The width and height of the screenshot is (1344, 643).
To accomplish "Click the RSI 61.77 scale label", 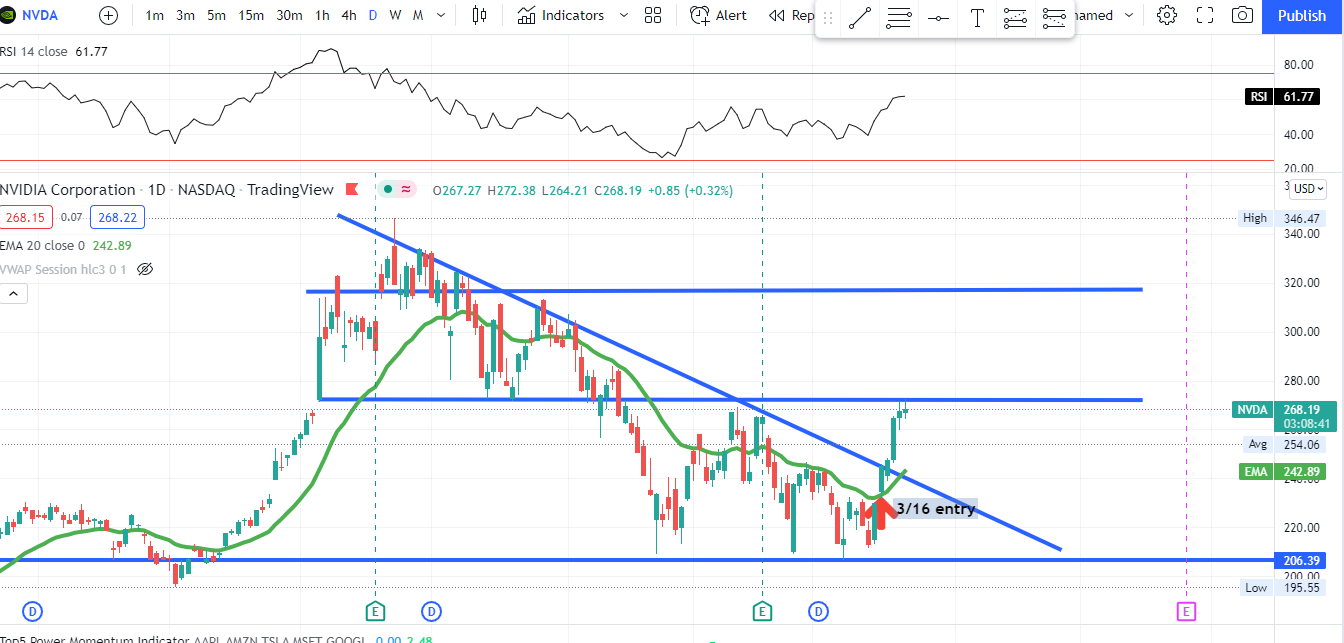I will click(1283, 96).
